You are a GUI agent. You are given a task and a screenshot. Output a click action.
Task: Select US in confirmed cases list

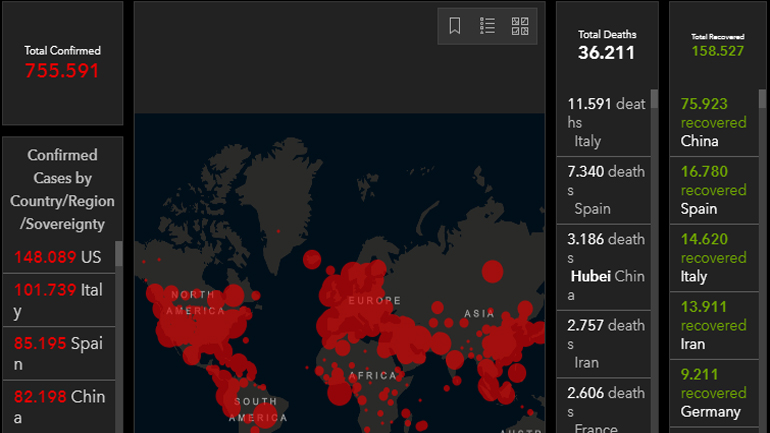tap(58, 257)
